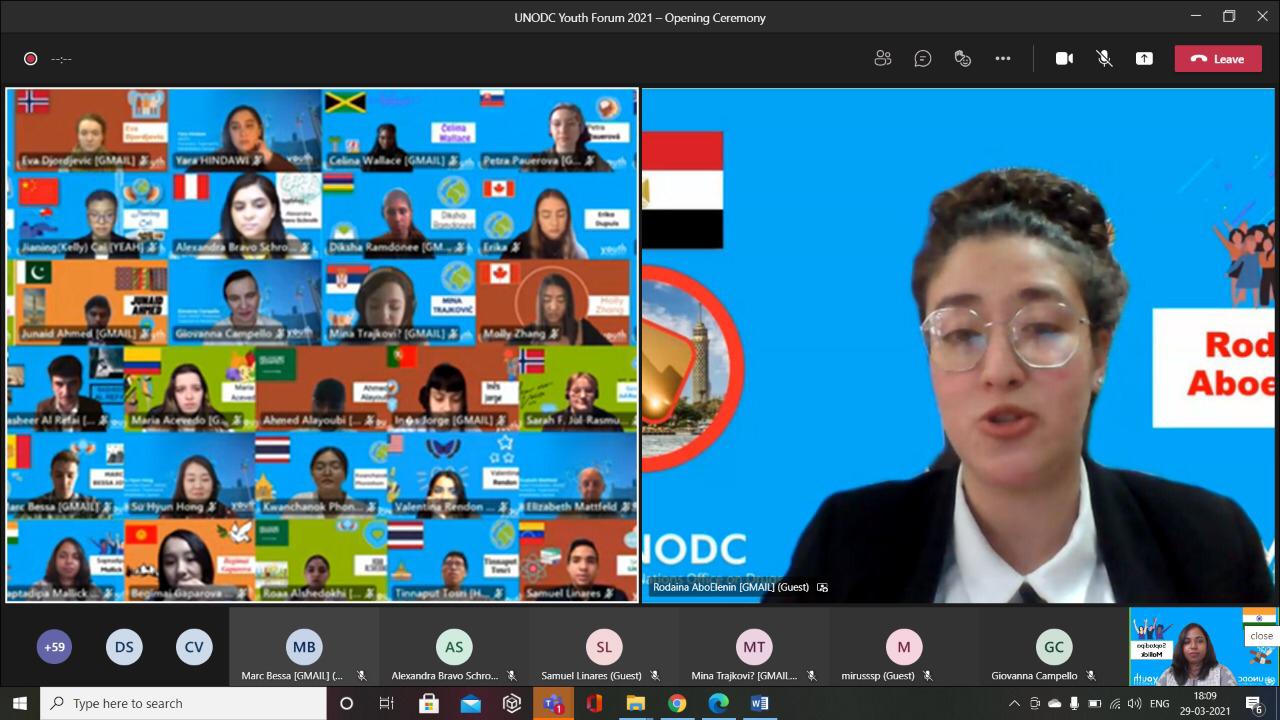Open the More actions ellipsis menu
Viewport: 1280px width, 720px height.
pos(1003,59)
